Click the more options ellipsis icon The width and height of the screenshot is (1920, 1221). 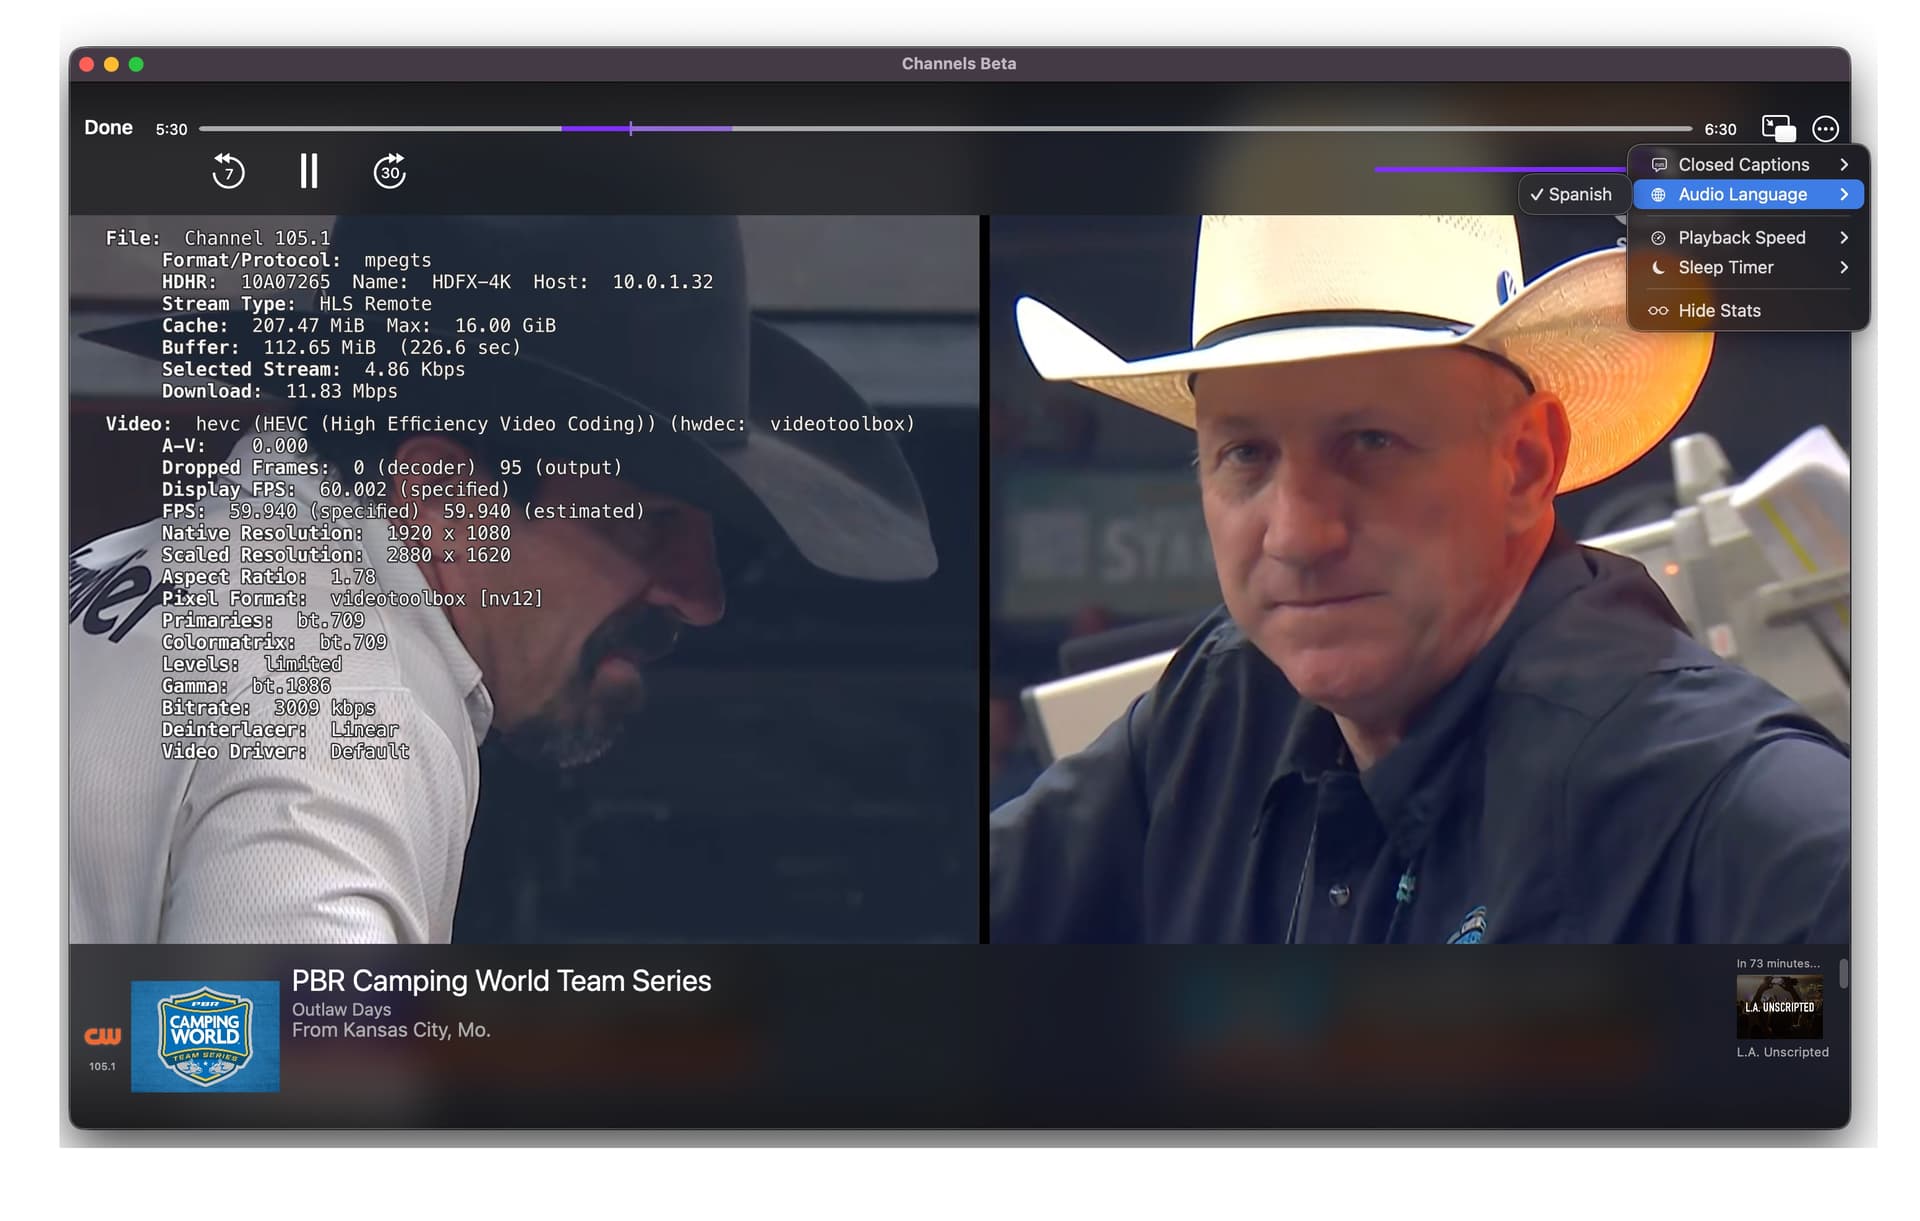tap(1825, 128)
